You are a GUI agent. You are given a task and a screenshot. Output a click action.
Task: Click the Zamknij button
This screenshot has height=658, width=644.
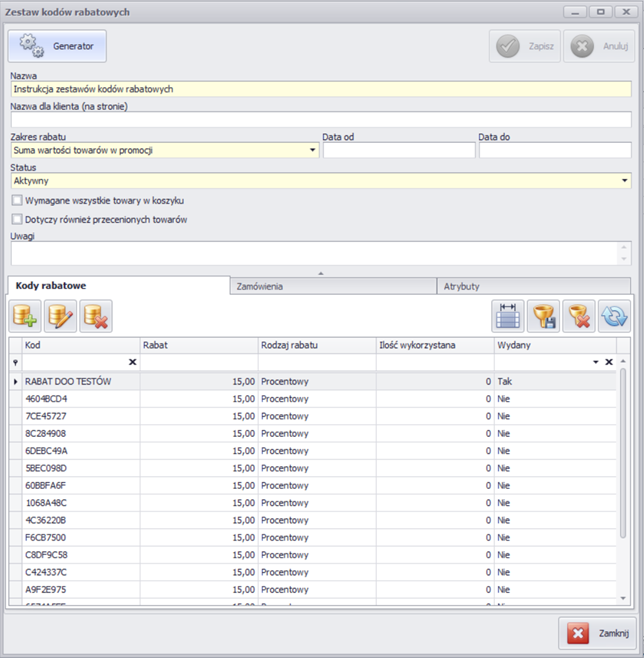coord(598,633)
